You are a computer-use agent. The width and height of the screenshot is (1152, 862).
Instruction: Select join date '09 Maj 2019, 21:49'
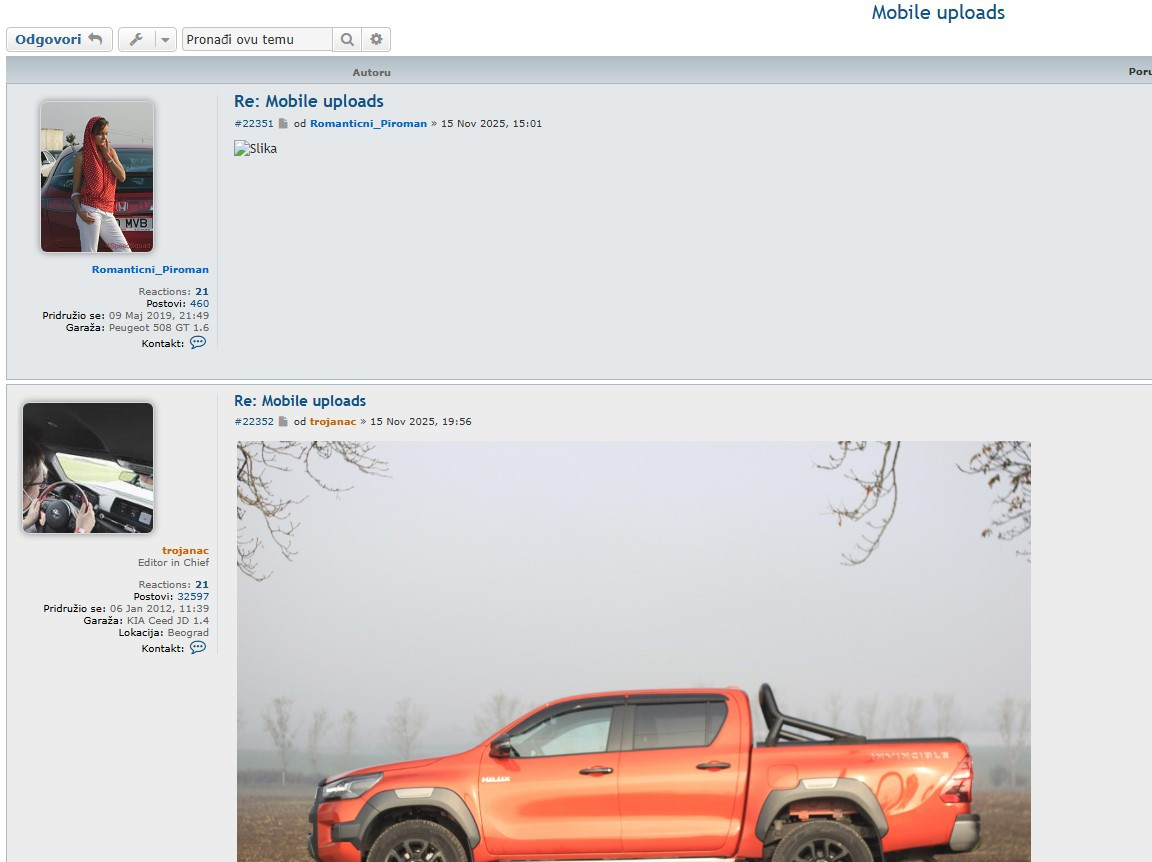tap(159, 316)
